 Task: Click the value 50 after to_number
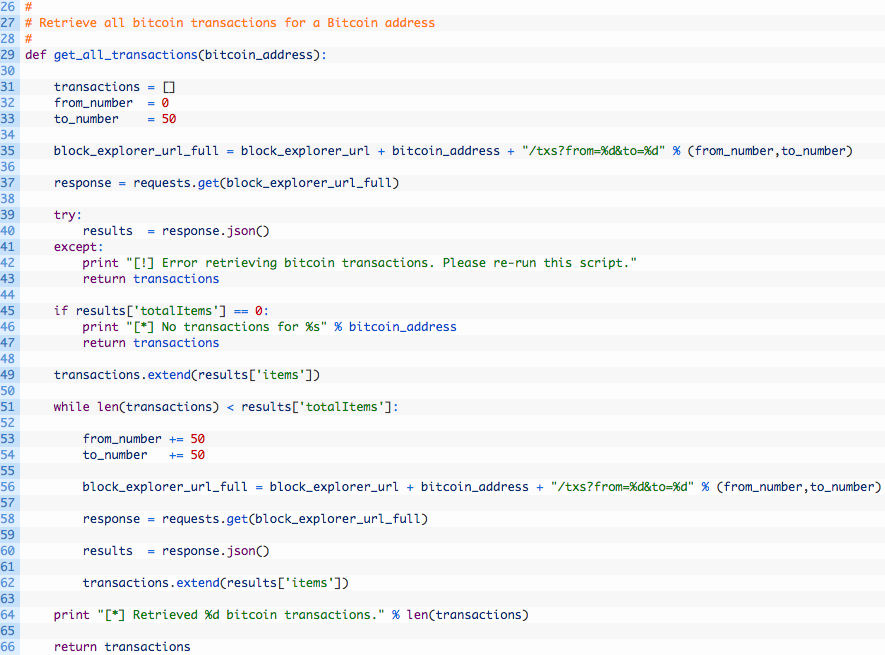tap(169, 119)
